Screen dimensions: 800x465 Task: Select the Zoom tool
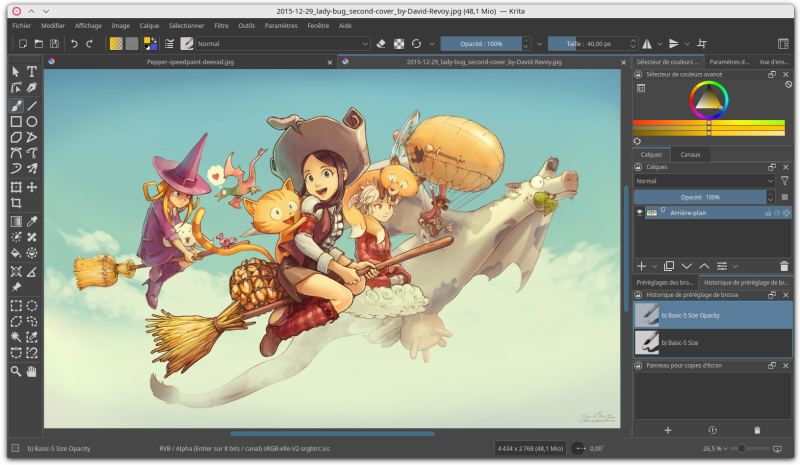[16, 371]
